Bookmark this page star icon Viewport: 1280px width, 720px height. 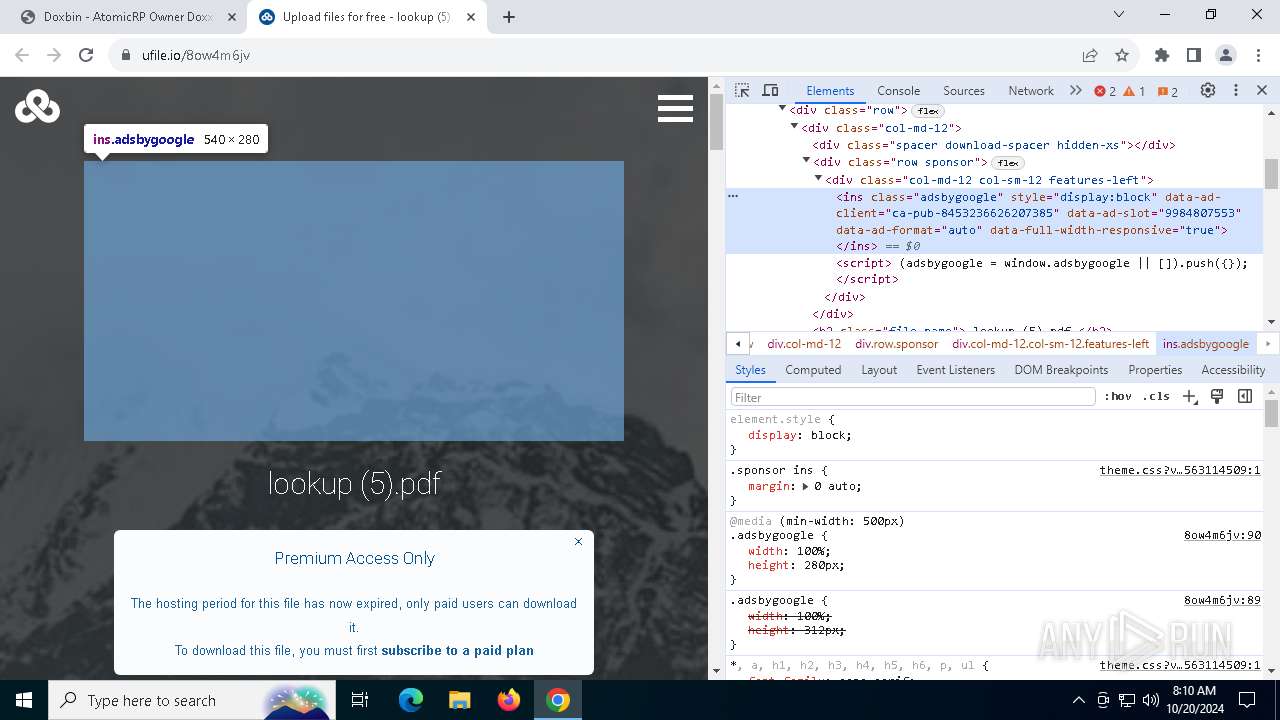pyautogui.click(x=1122, y=55)
